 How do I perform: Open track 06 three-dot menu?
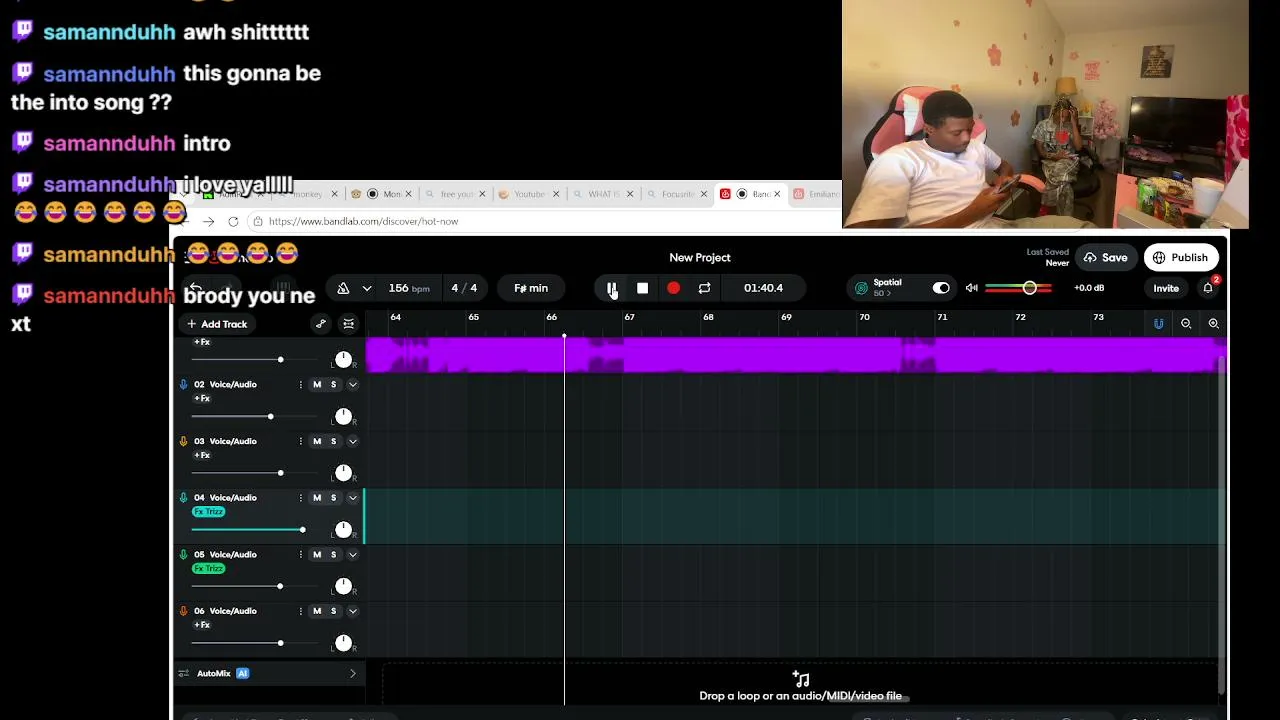tap(300, 611)
